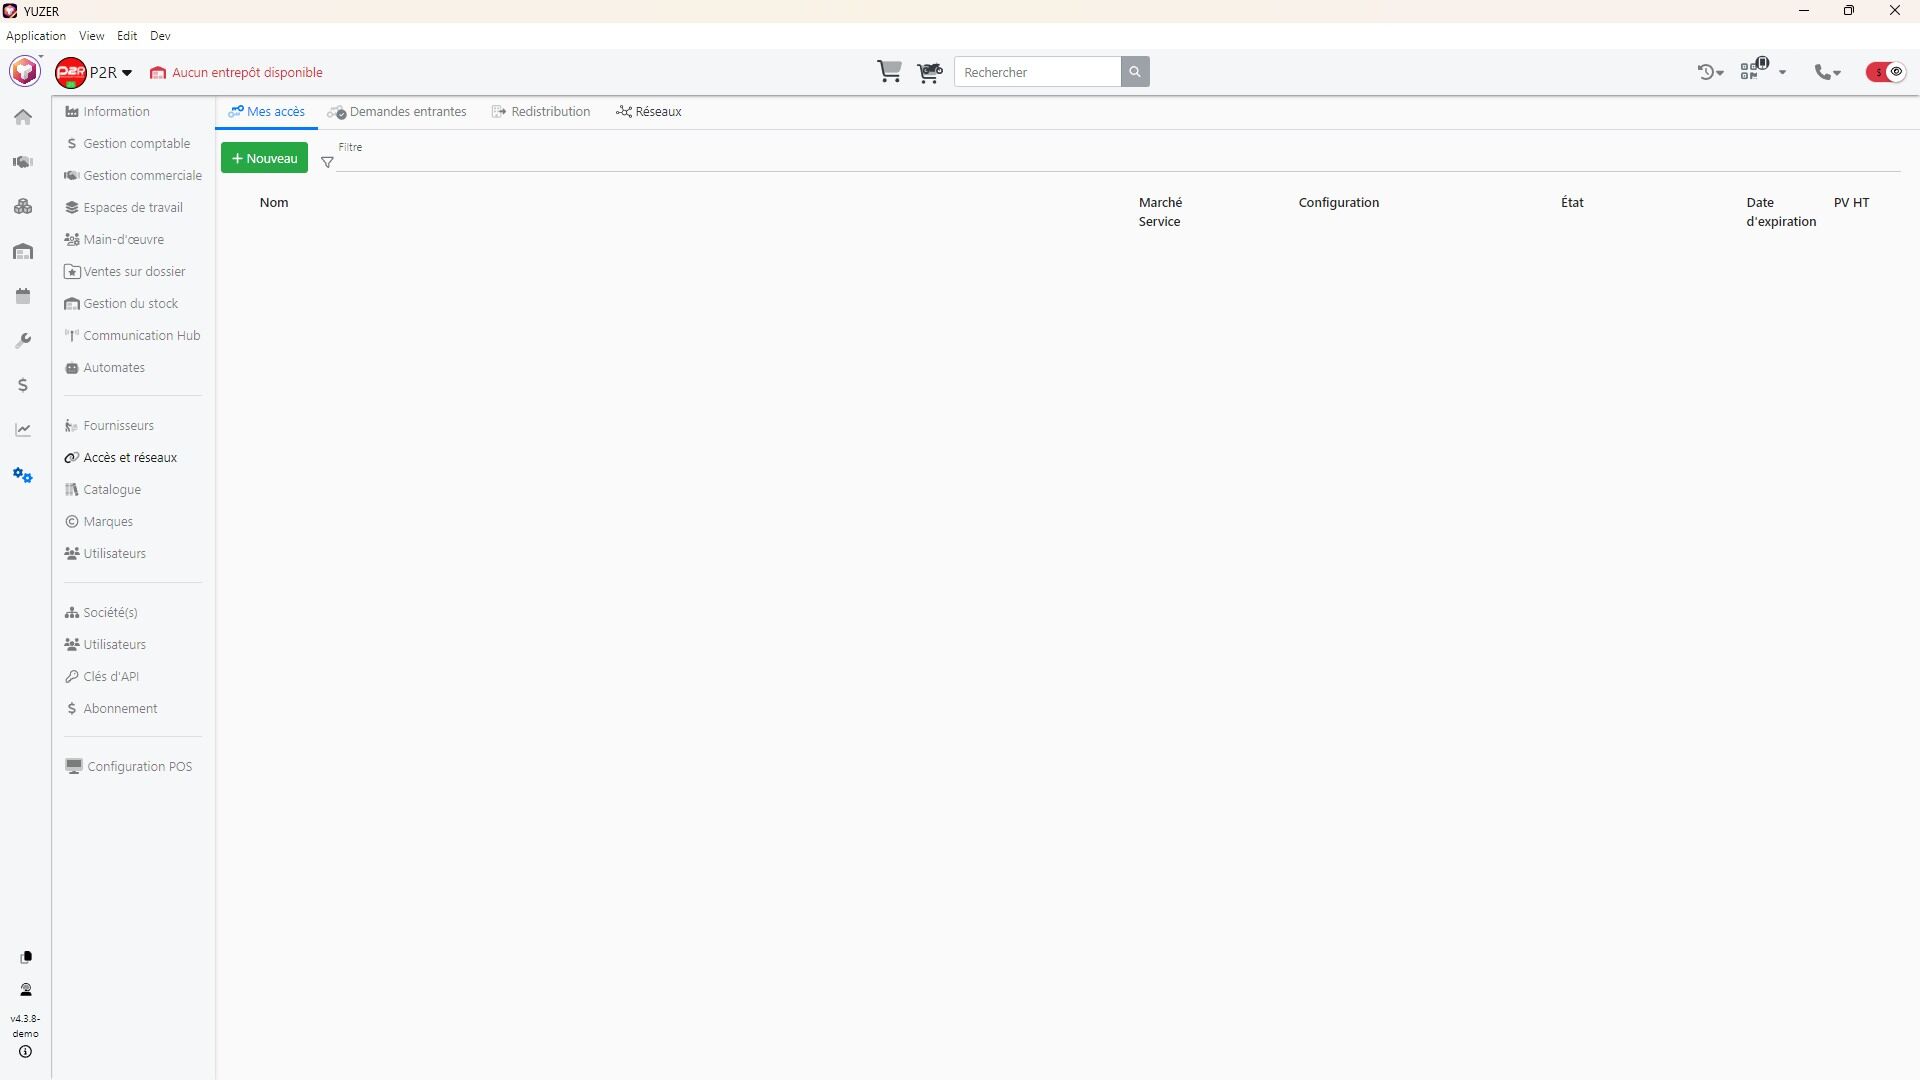This screenshot has width=1920, height=1080.
Task: Click the green Nouveau button
Action: click(264, 158)
